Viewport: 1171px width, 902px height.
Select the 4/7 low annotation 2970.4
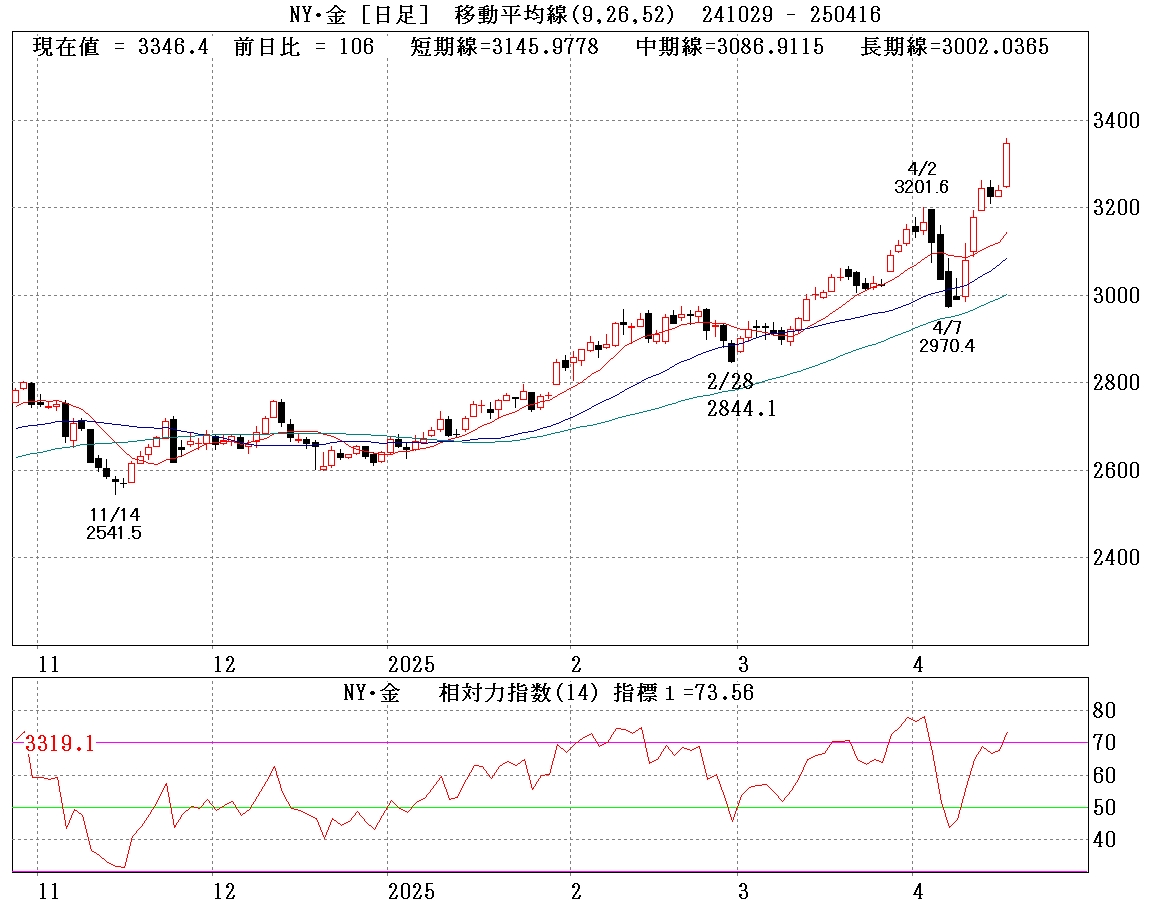pyautogui.click(x=946, y=345)
